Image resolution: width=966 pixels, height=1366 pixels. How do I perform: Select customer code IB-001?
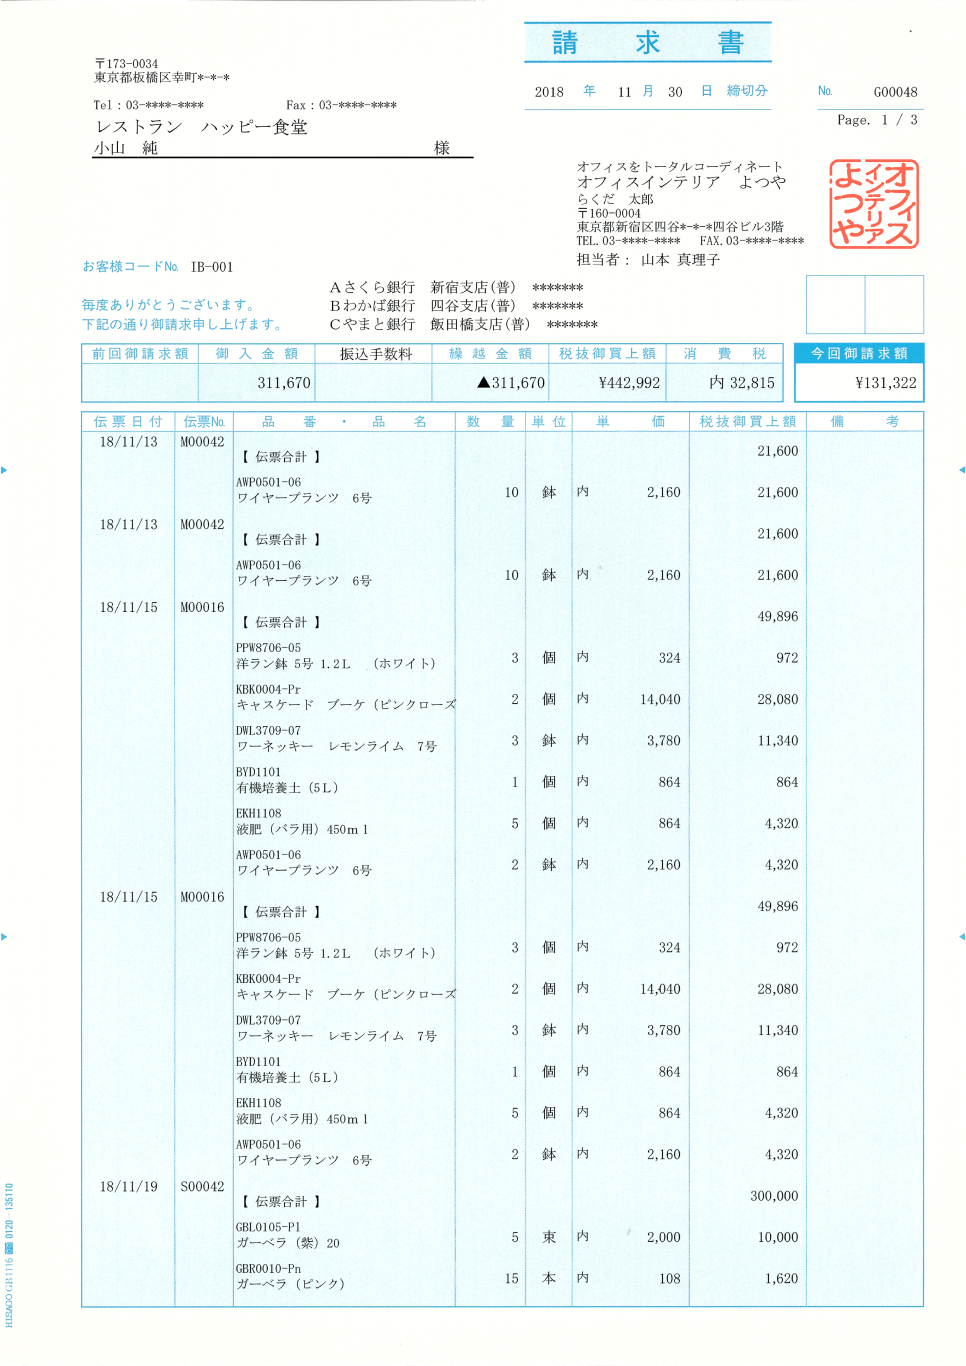[x=212, y=267]
